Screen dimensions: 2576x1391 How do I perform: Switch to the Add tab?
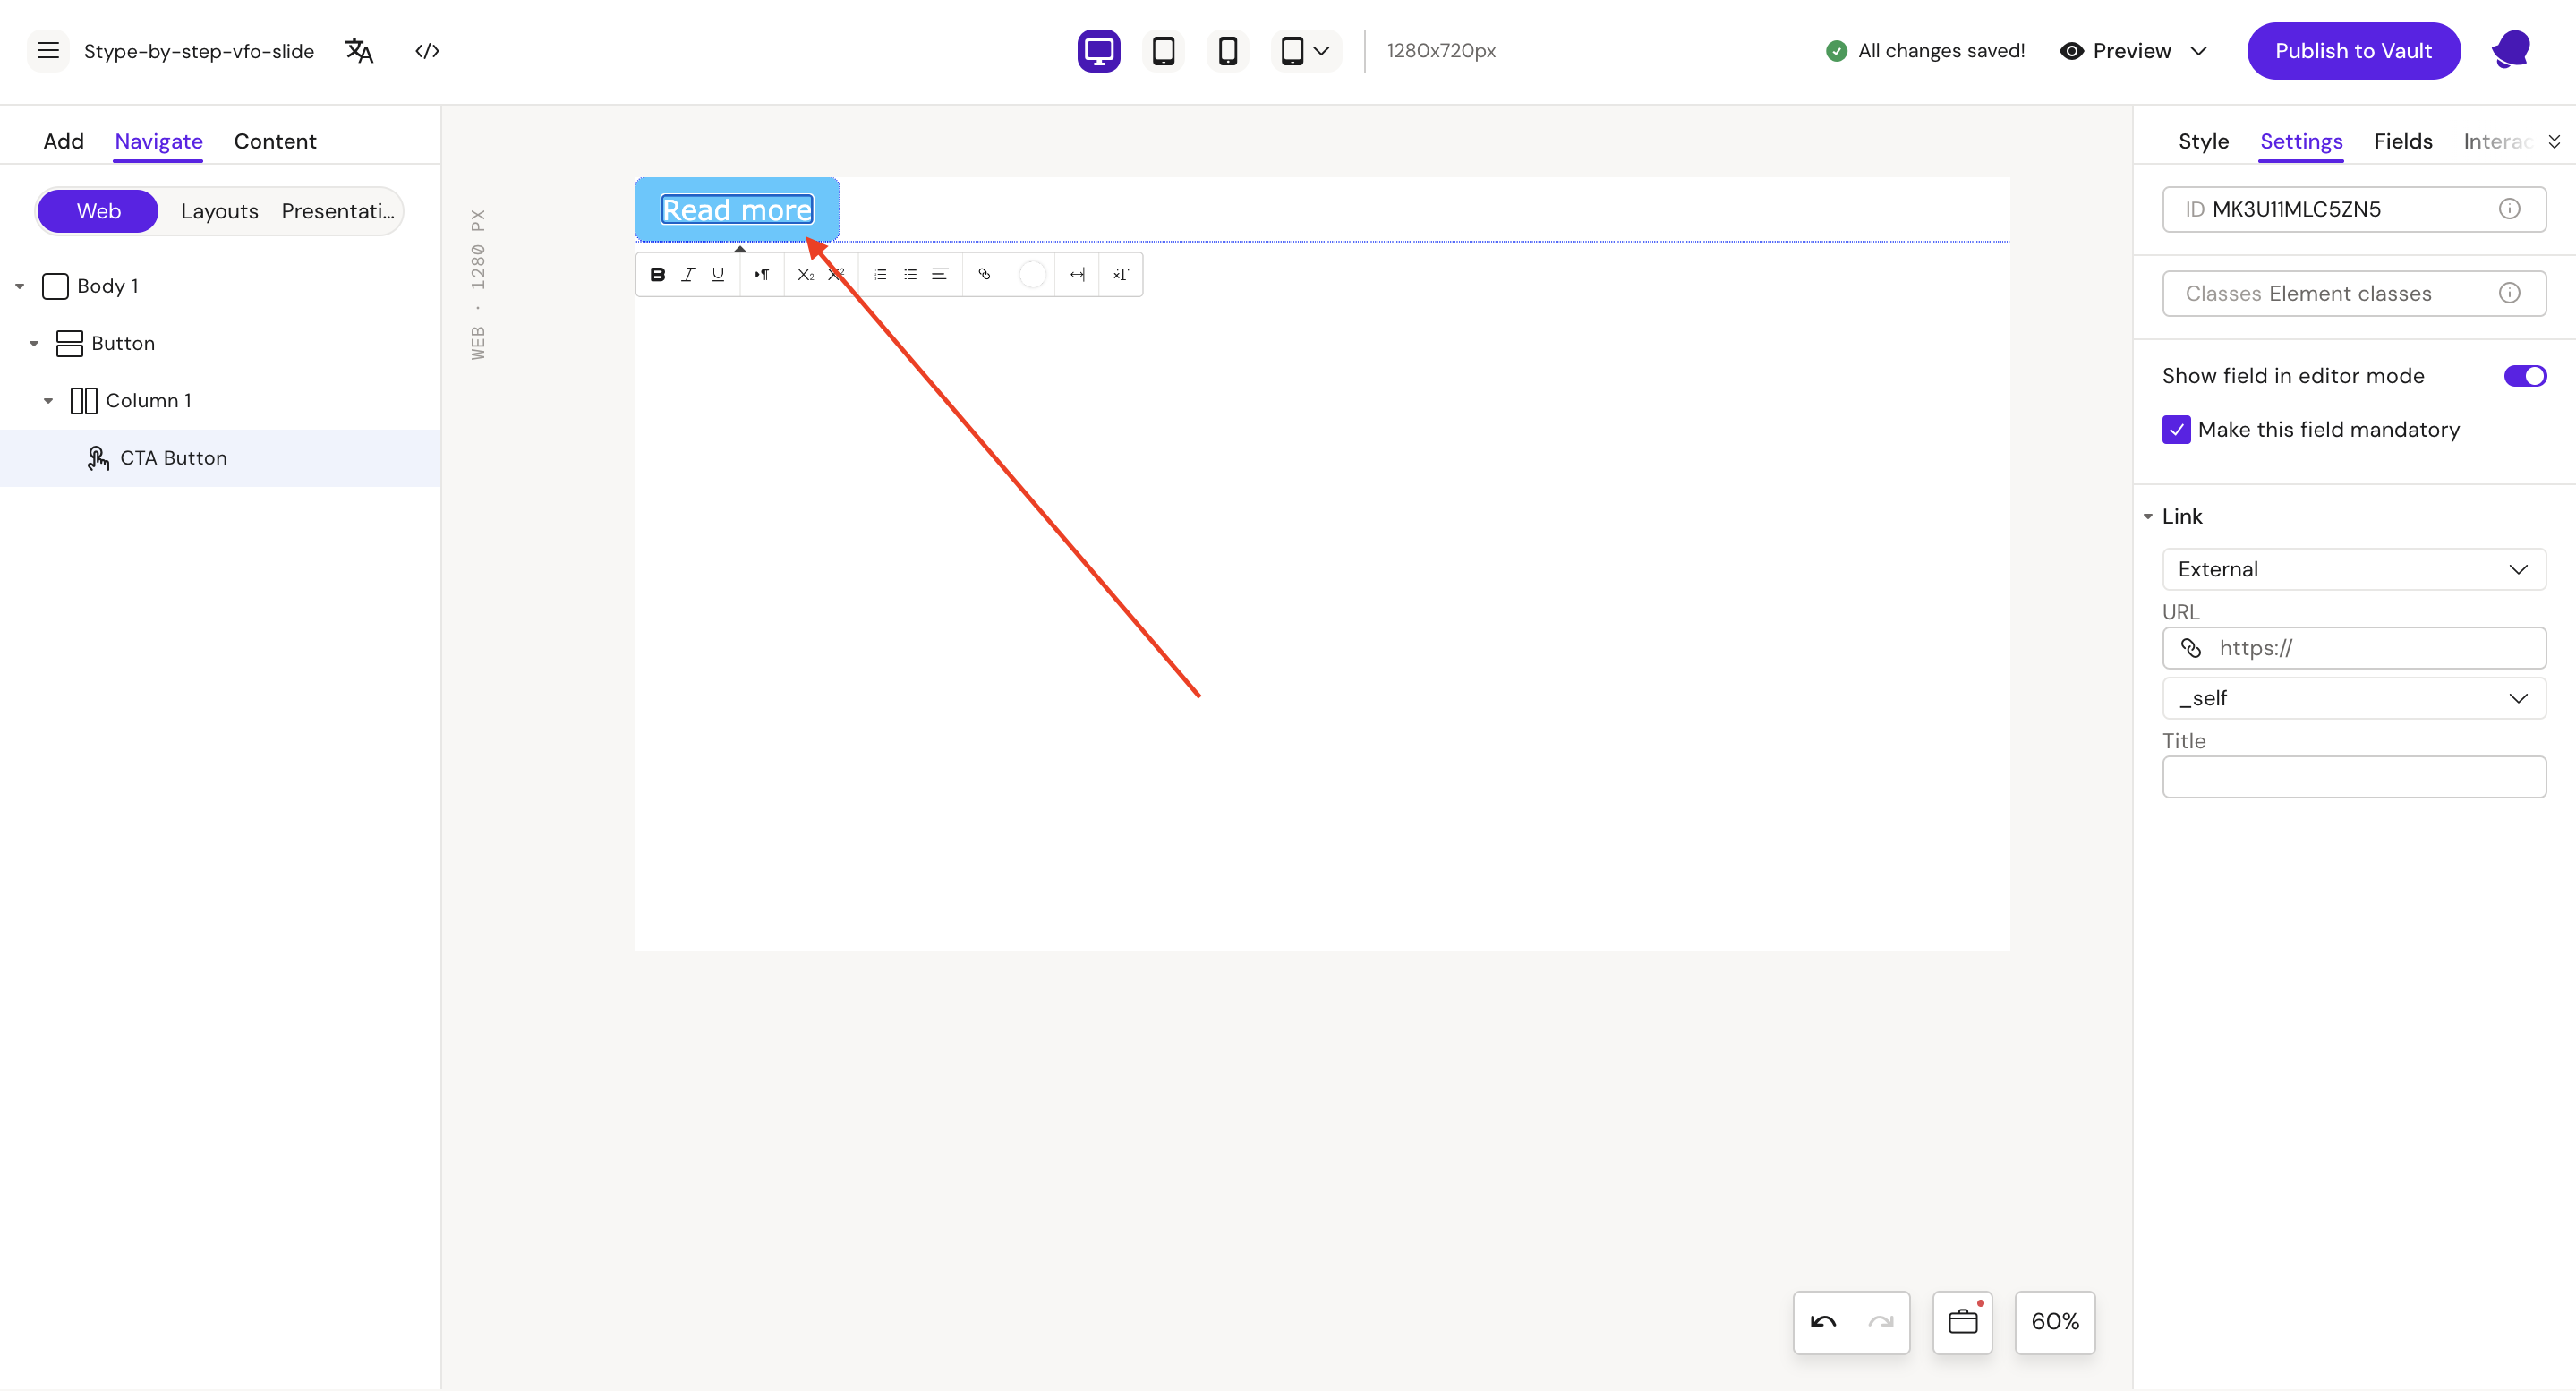[x=63, y=141]
